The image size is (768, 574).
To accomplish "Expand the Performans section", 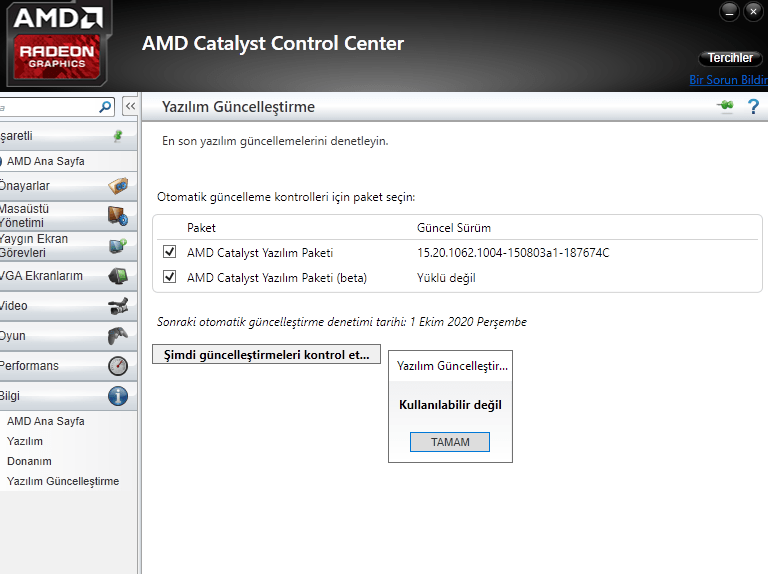I will coord(69,366).
